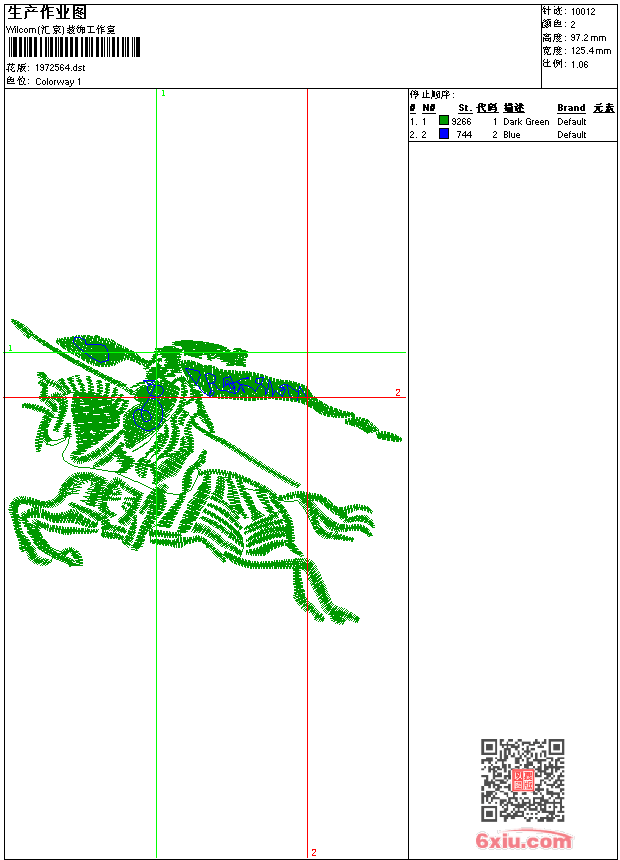The height and width of the screenshot is (860, 620).
Task: Click the 代码 column header
Action: pyautogui.click(x=487, y=108)
